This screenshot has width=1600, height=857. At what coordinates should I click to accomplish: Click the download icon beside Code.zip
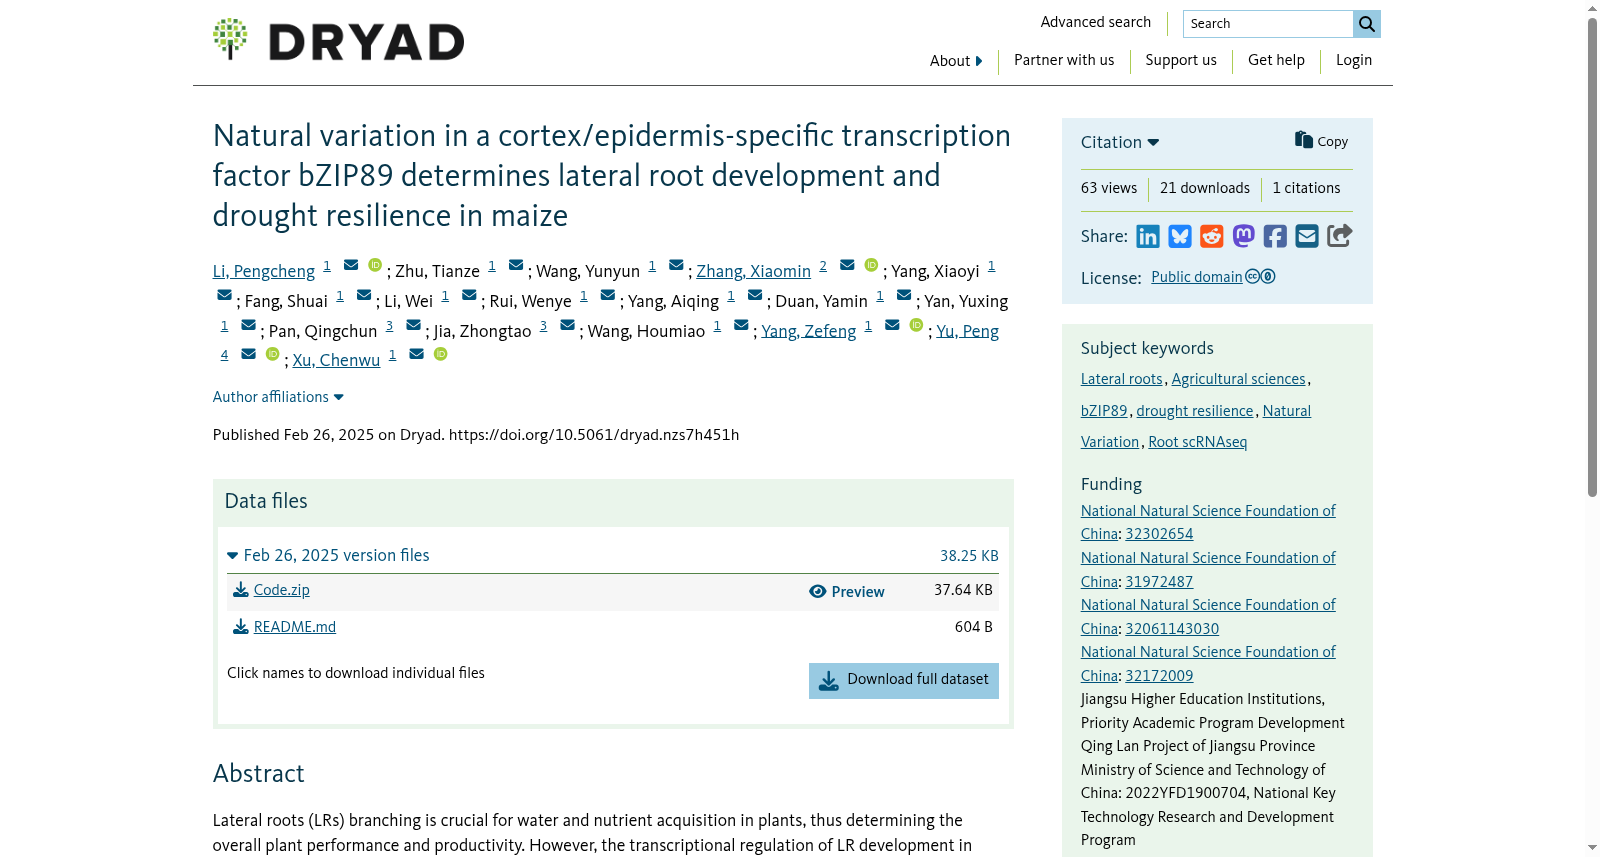[241, 590]
